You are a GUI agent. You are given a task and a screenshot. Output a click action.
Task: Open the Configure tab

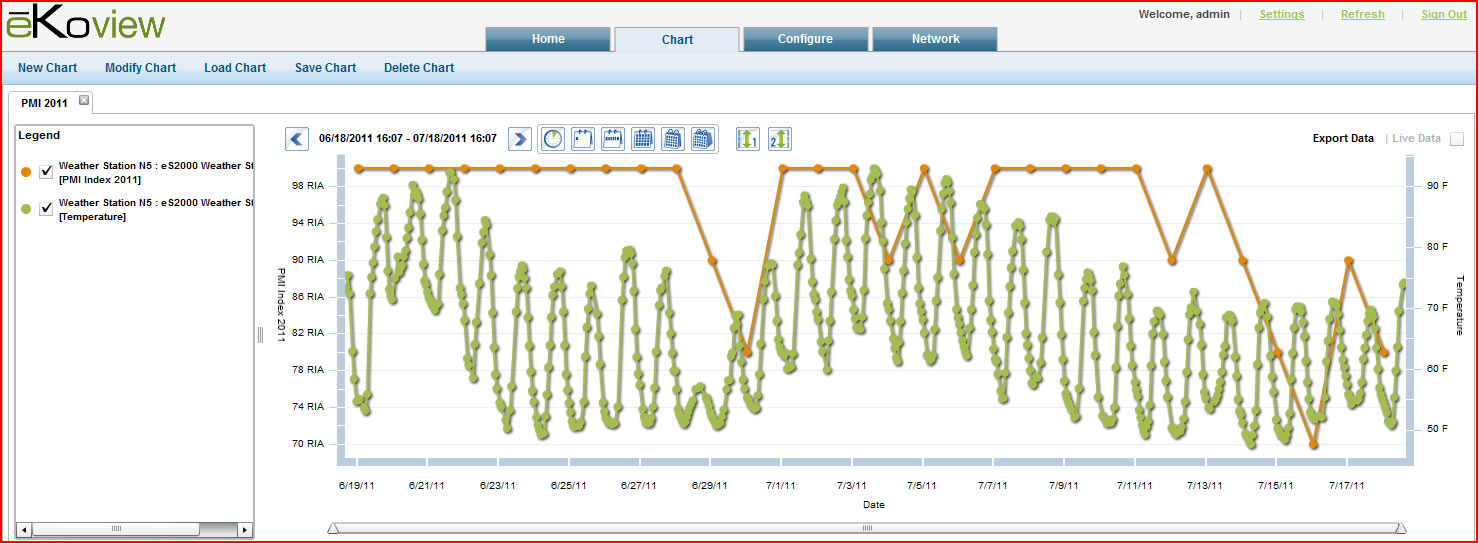805,39
